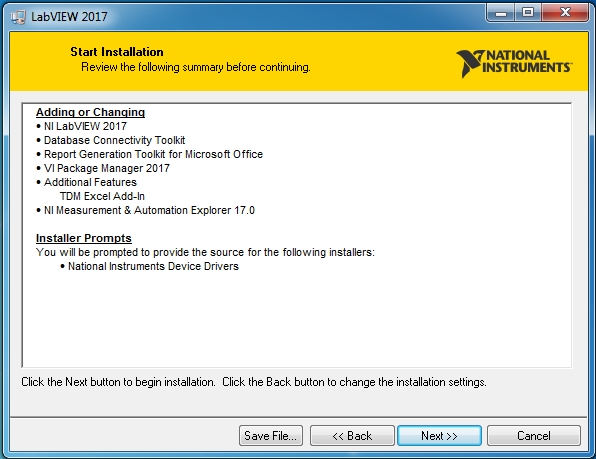Image resolution: width=596 pixels, height=459 pixels.
Task: Click the National Instruments logo
Action: [x=514, y=63]
